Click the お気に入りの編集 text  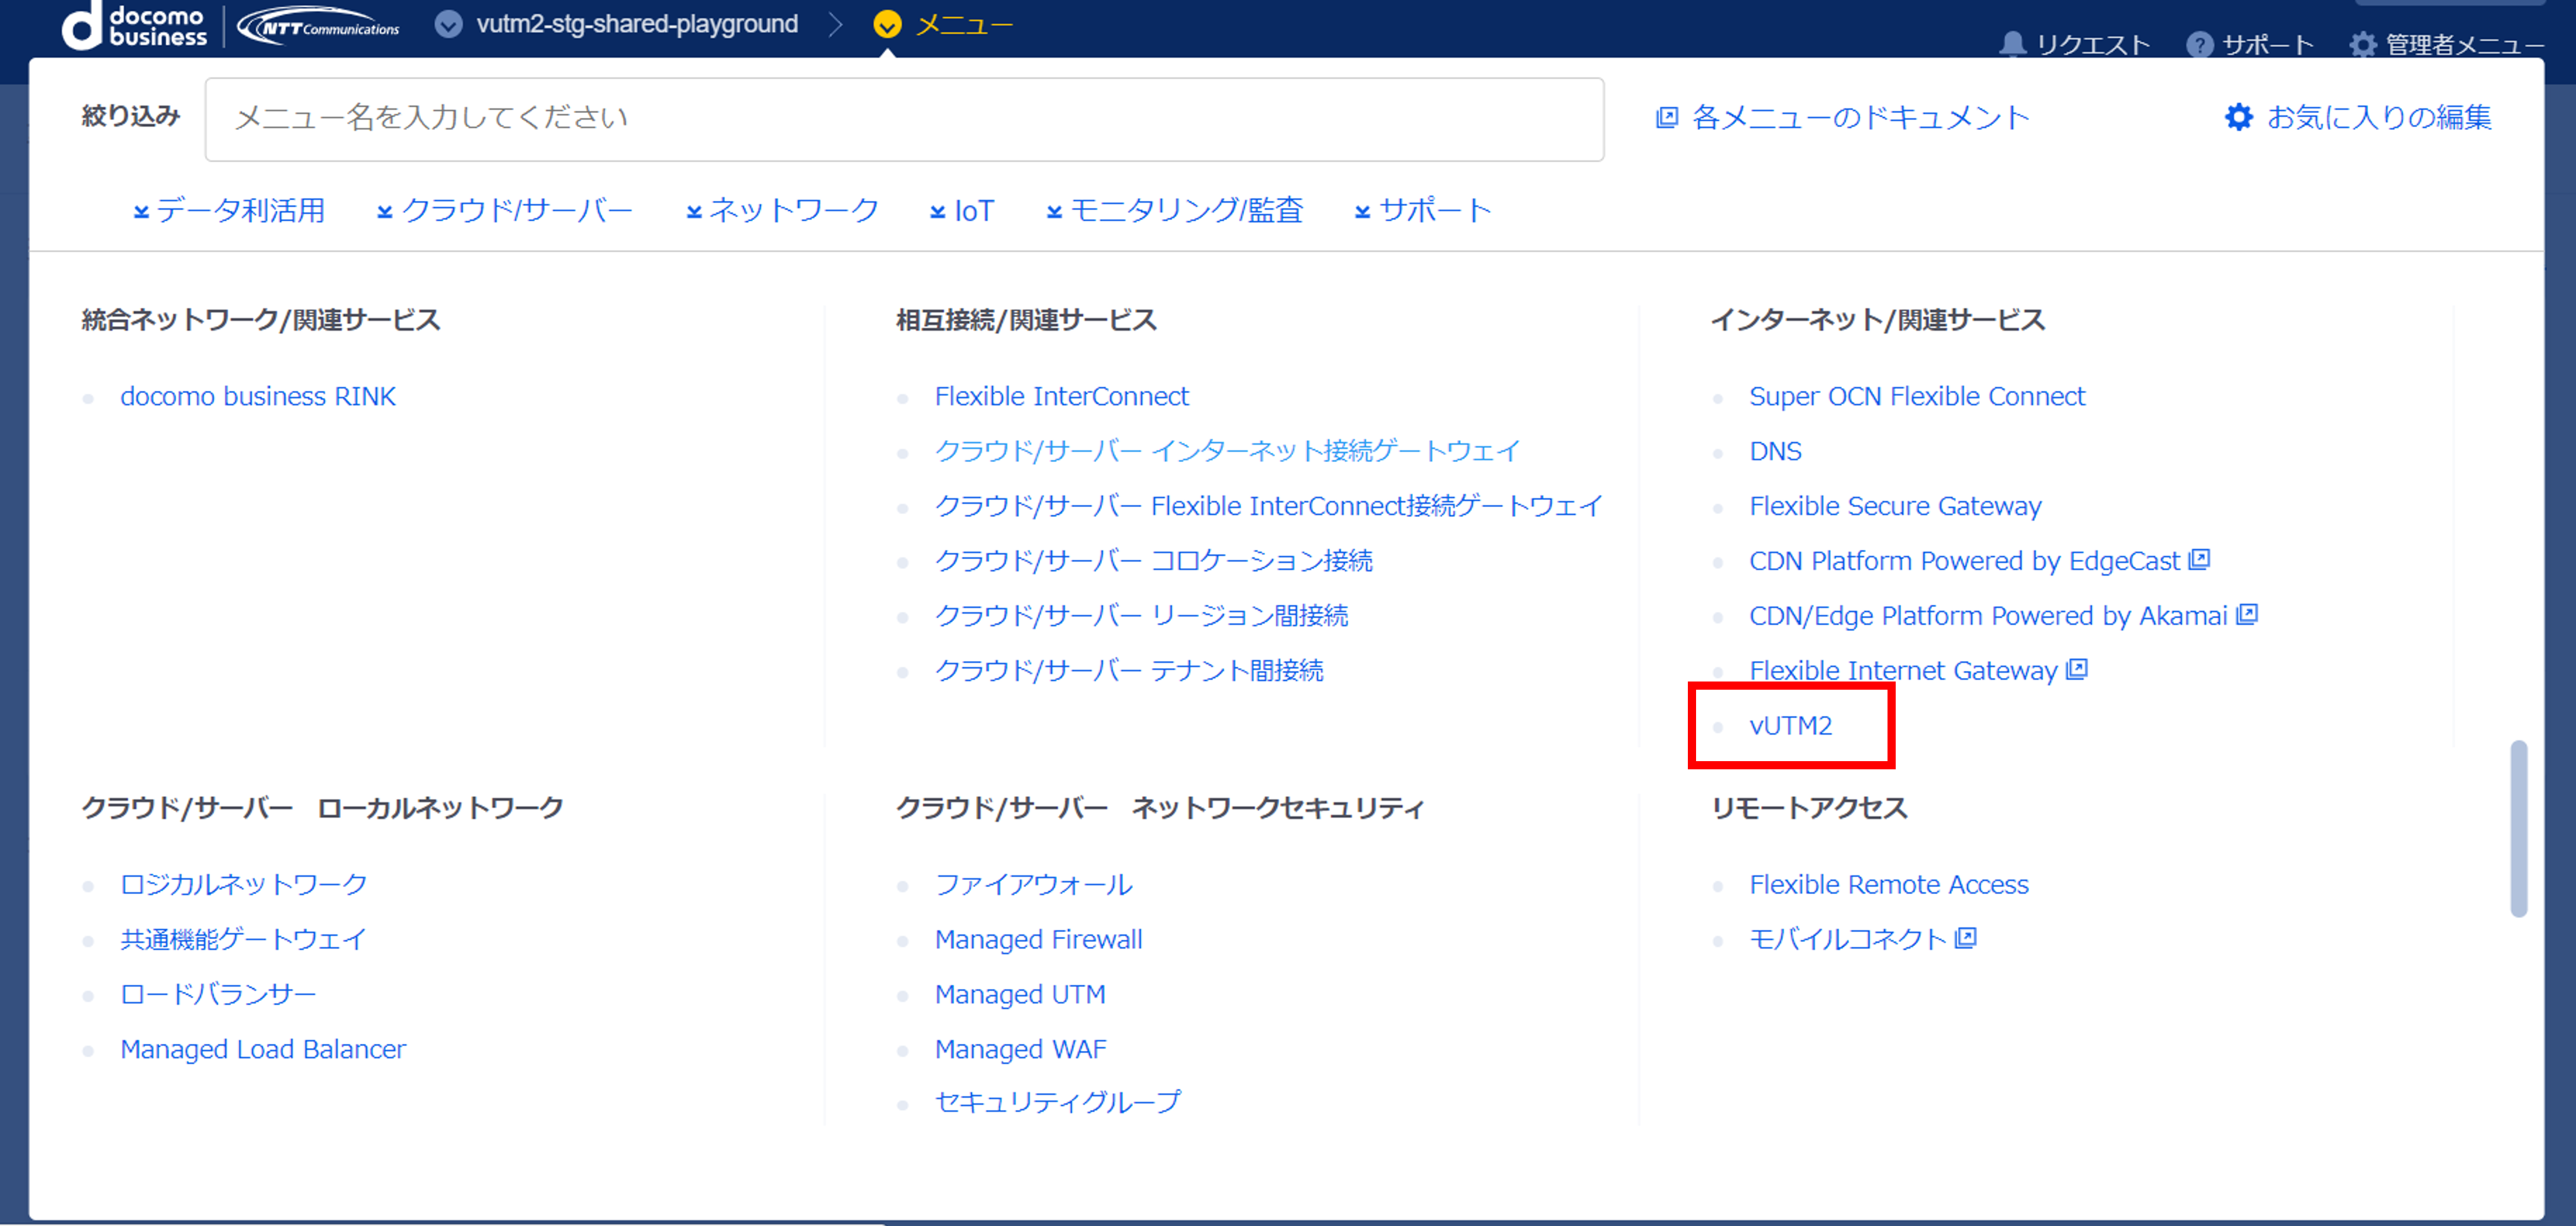click(2379, 118)
